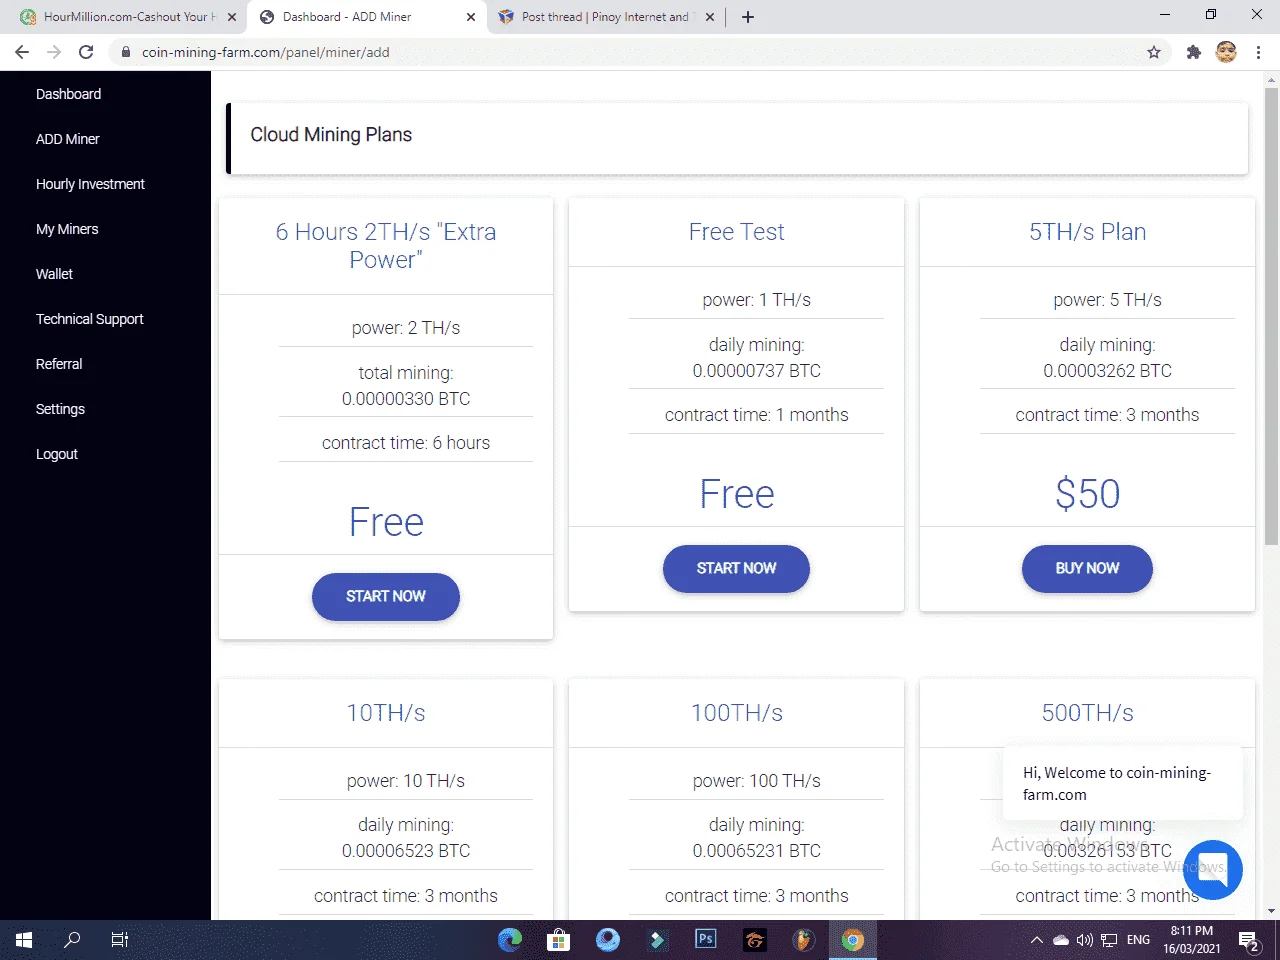Open the volume control in system tray
Image resolution: width=1280 pixels, height=960 pixels.
[1085, 940]
